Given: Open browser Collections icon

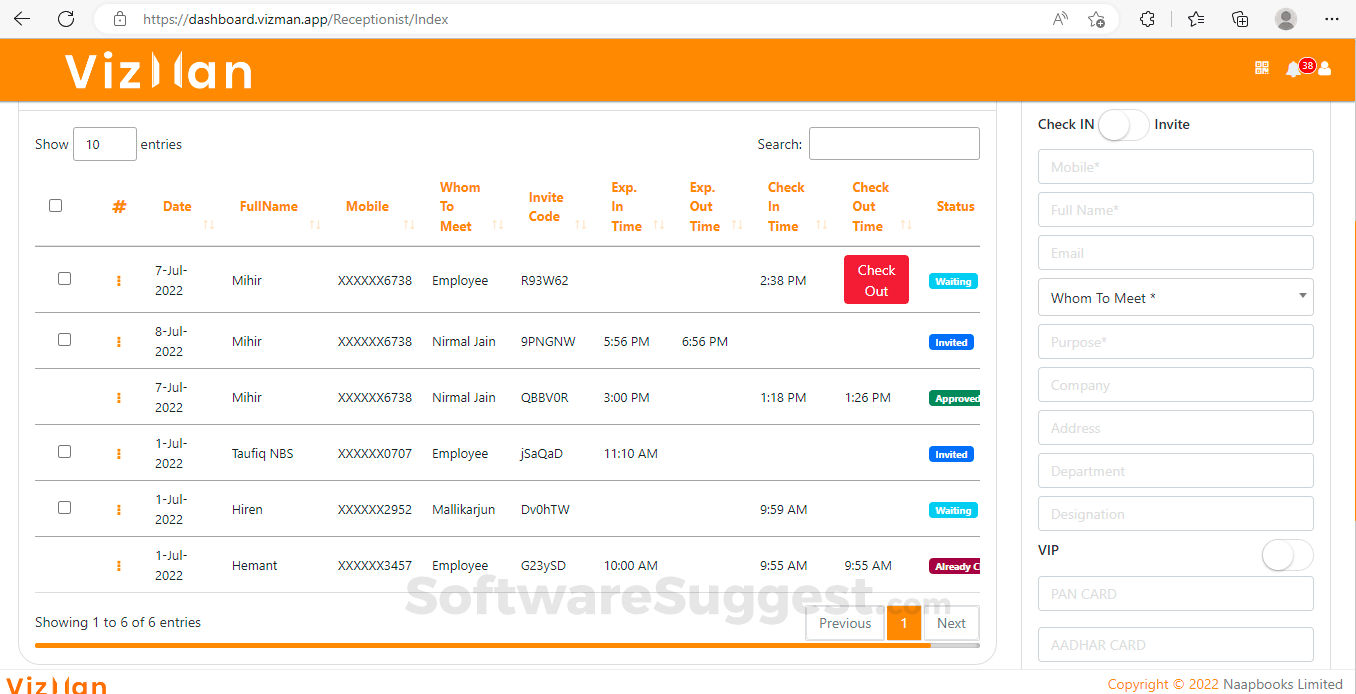Looking at the screenshot, I should pyautogui.click(x=1240, y=19).
